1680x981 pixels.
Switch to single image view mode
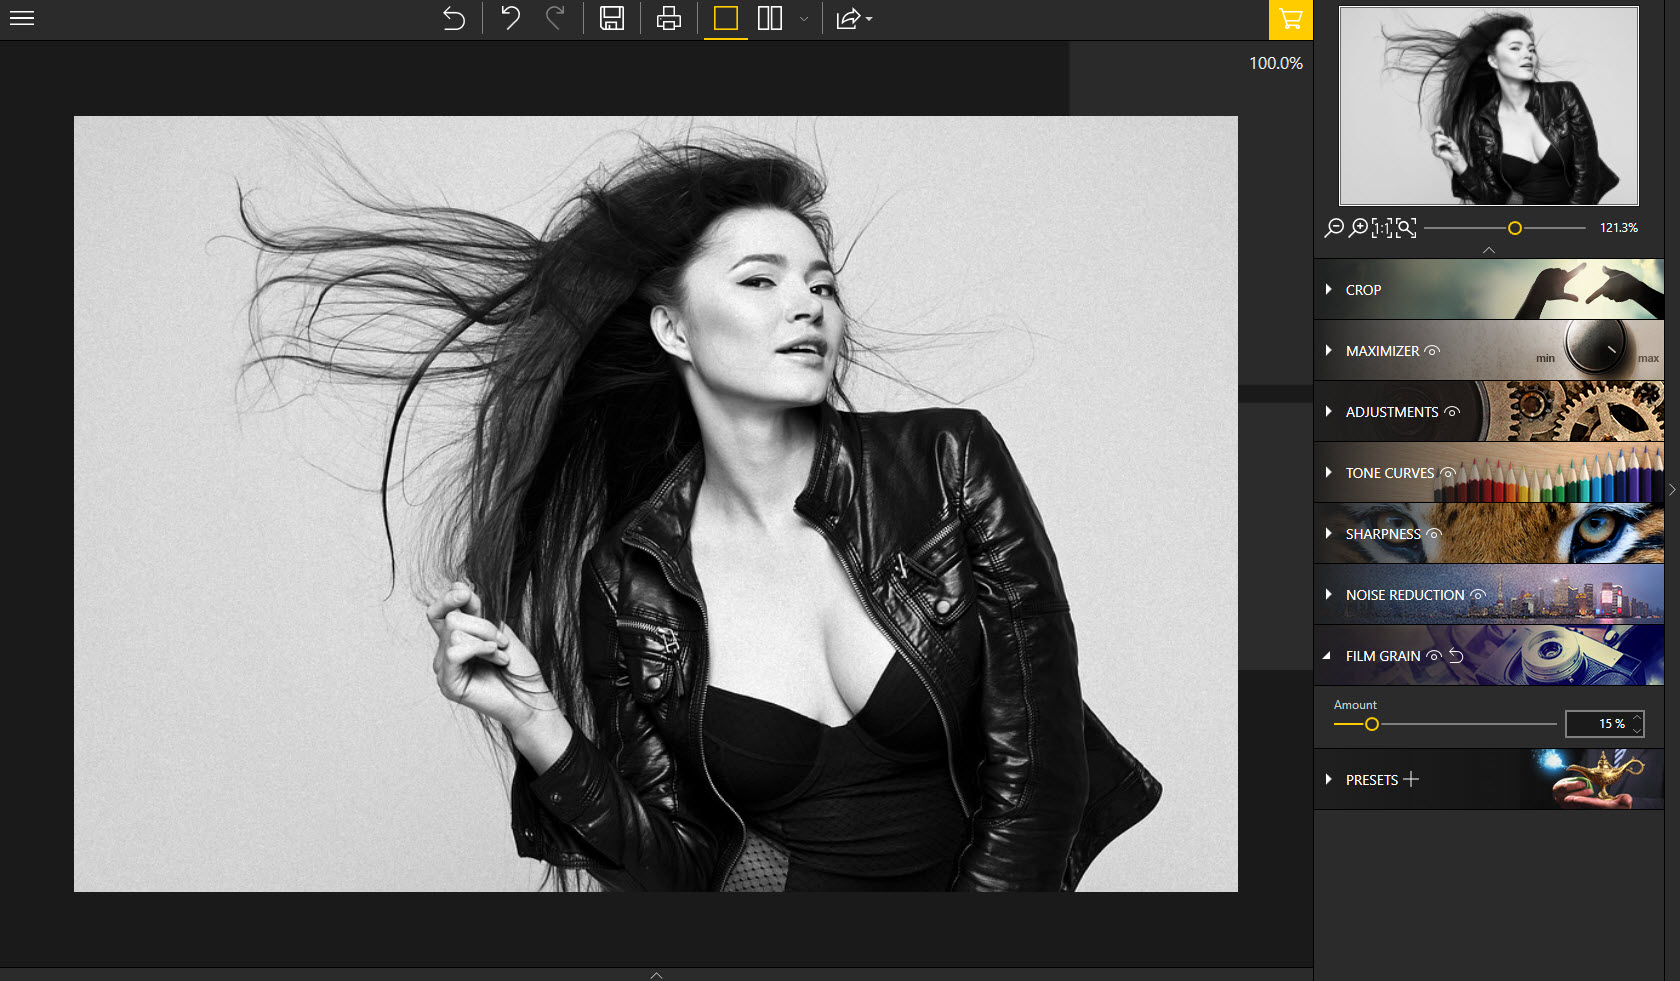tap(726, 18)
